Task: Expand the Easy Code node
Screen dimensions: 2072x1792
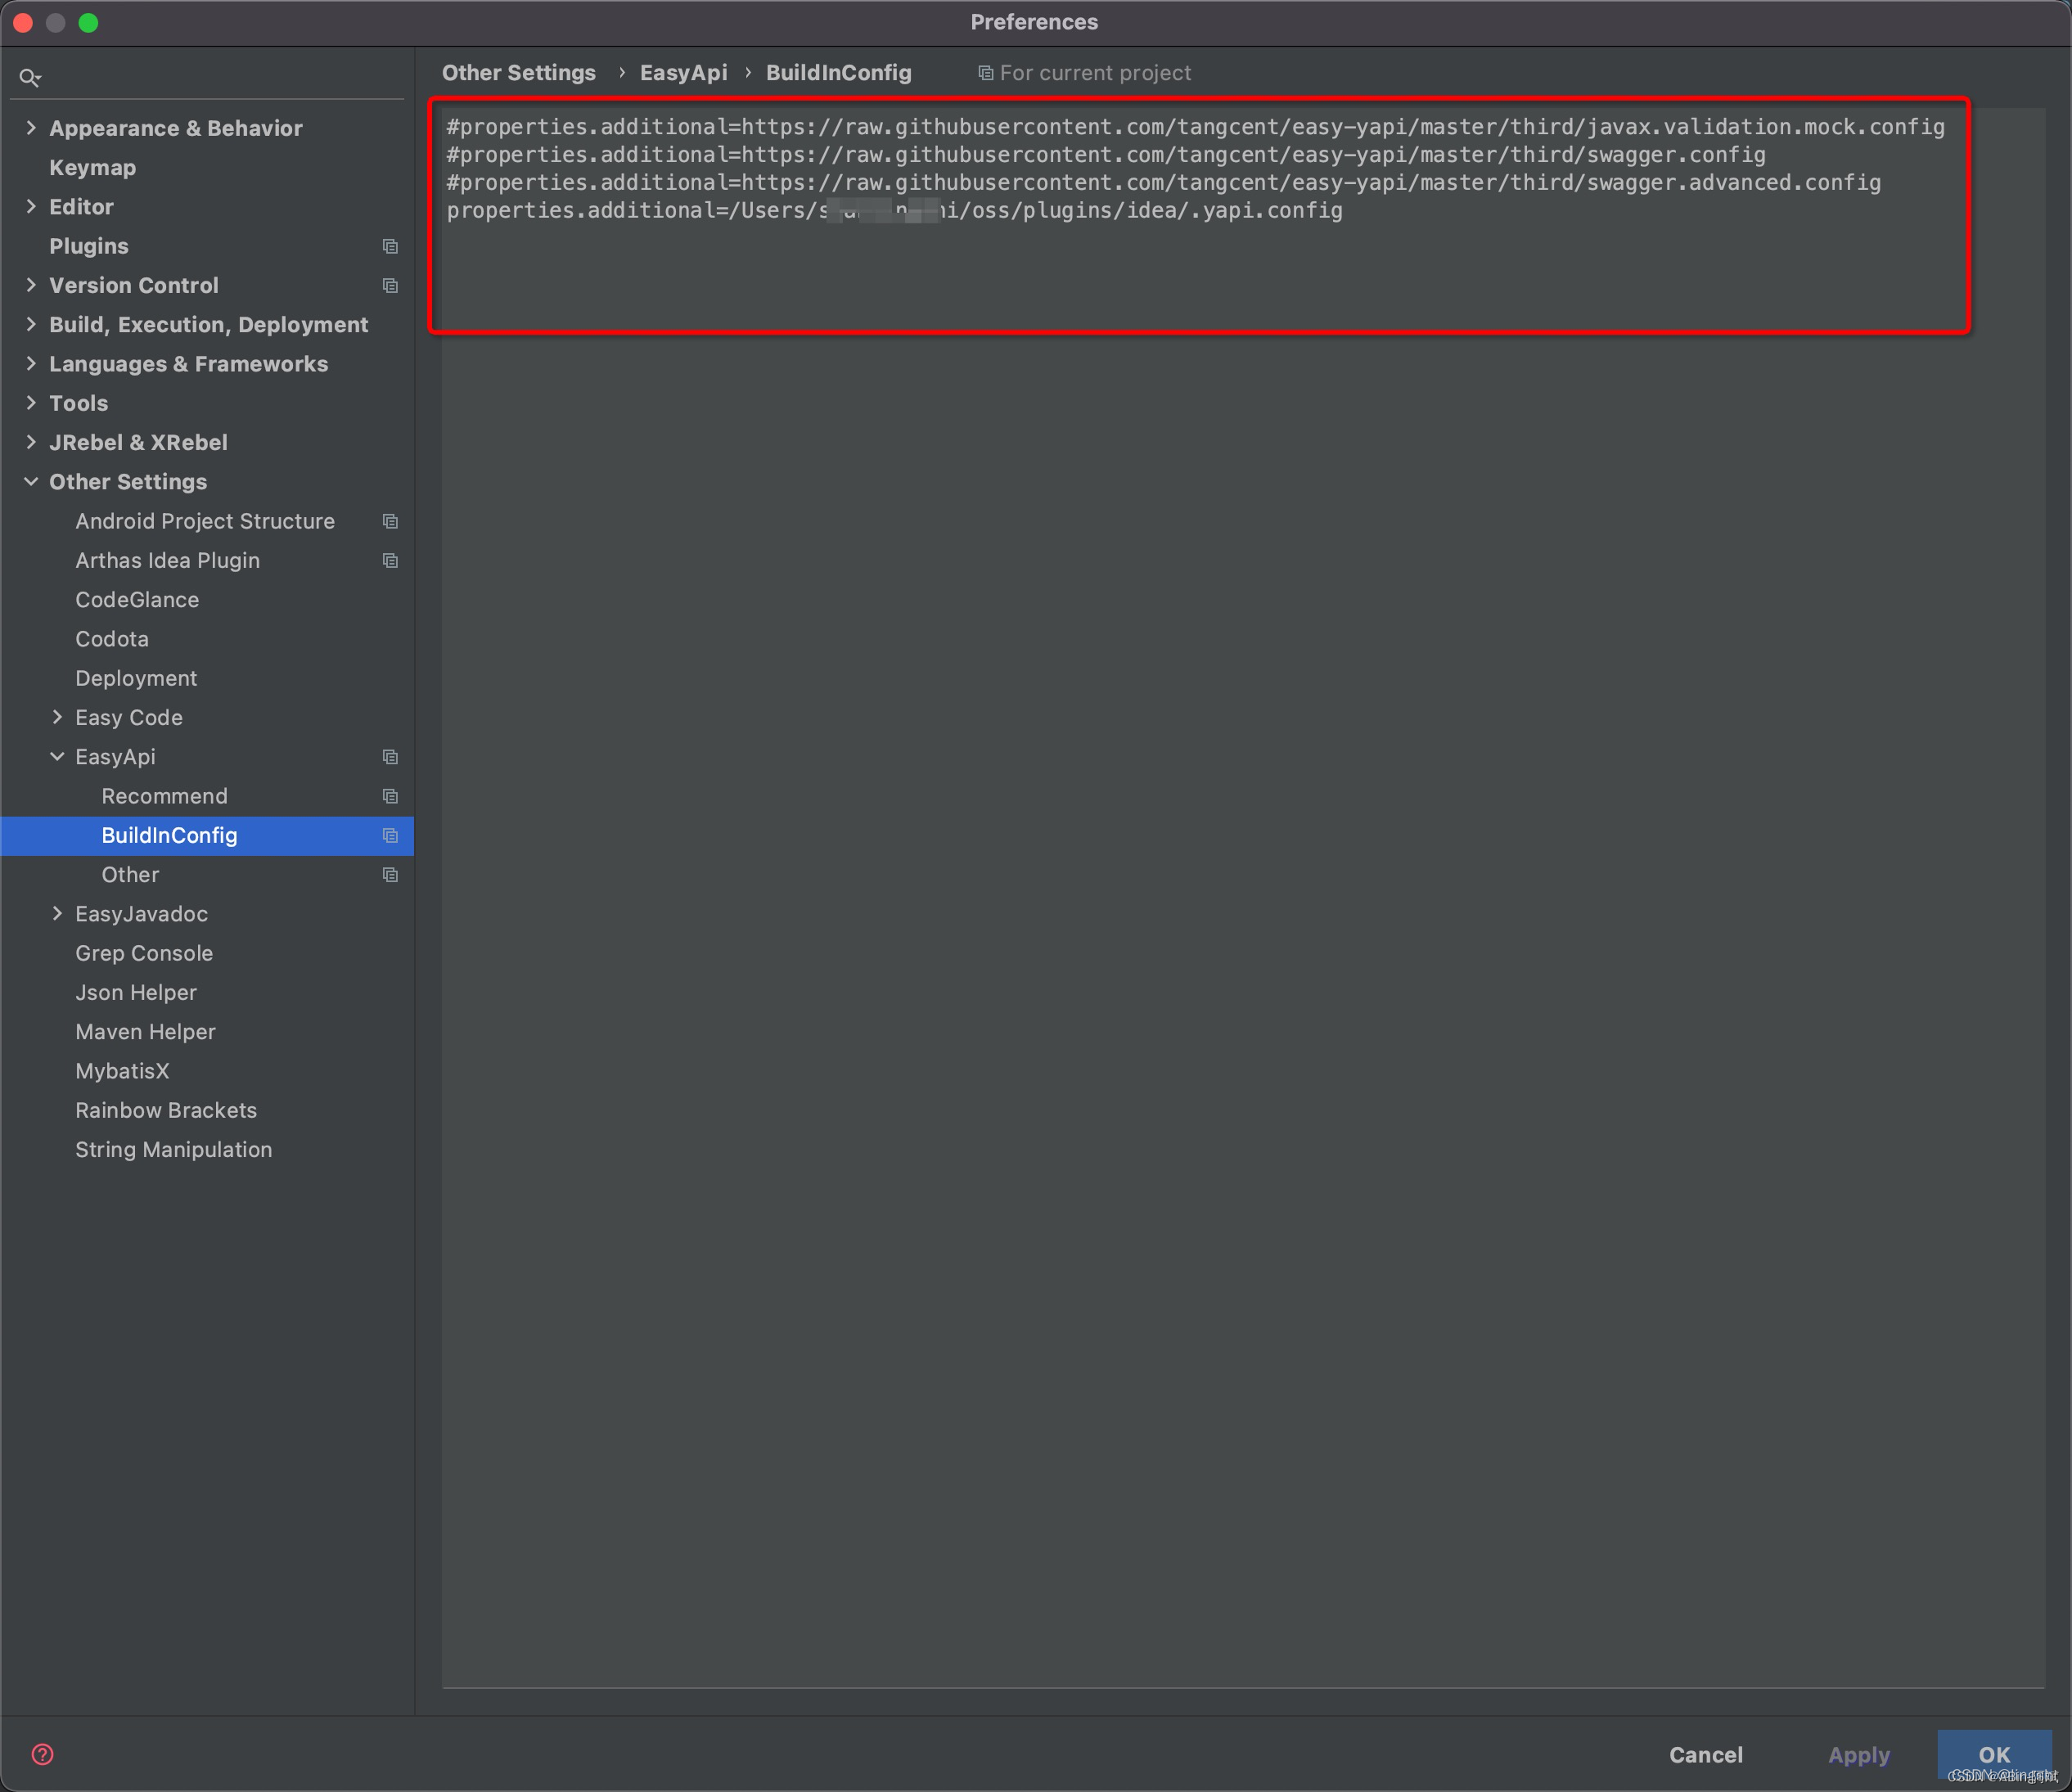Action: click(57, 717)
